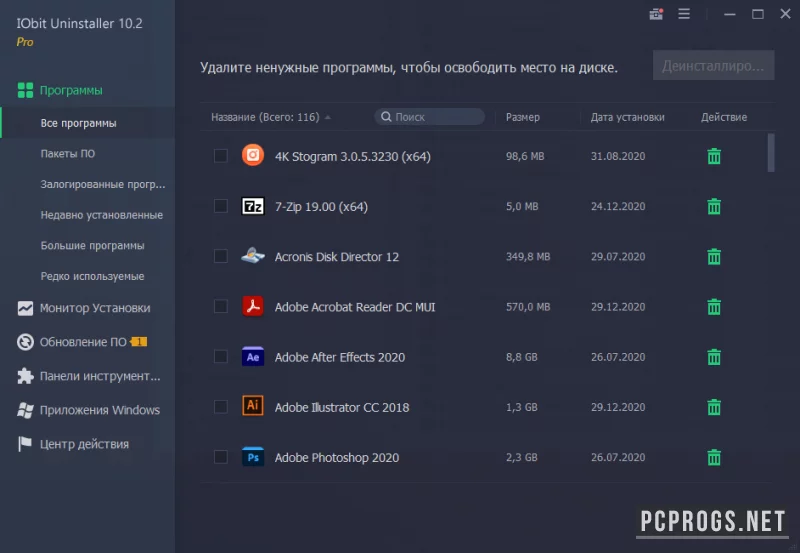Click trash icon for Adobe Acrobat Reader DC
The image size is (800, 553).
(714, 307)
